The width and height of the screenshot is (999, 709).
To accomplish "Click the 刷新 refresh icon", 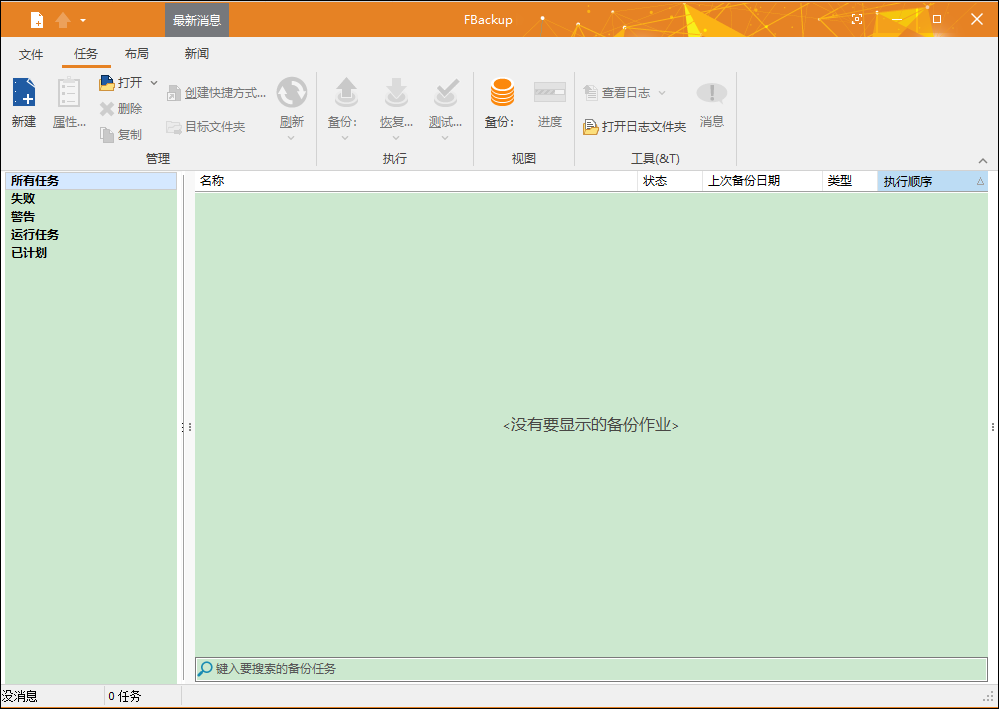I will (x=292, y=92).
